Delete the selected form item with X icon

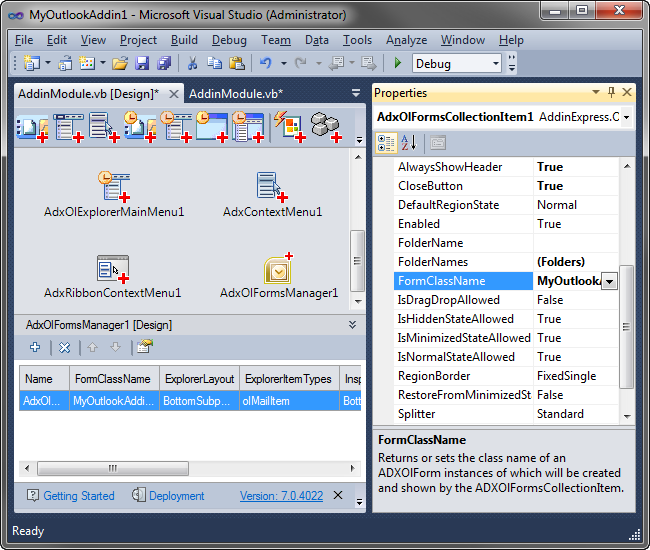click(64, 347)
